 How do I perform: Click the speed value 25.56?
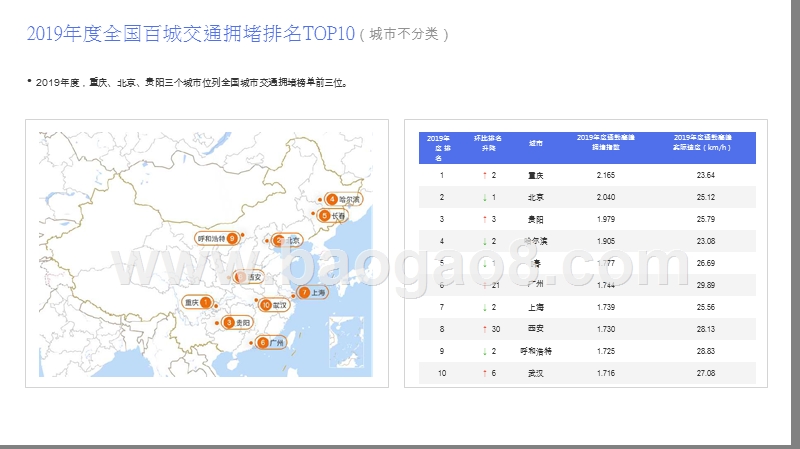[x=706, y=307]
